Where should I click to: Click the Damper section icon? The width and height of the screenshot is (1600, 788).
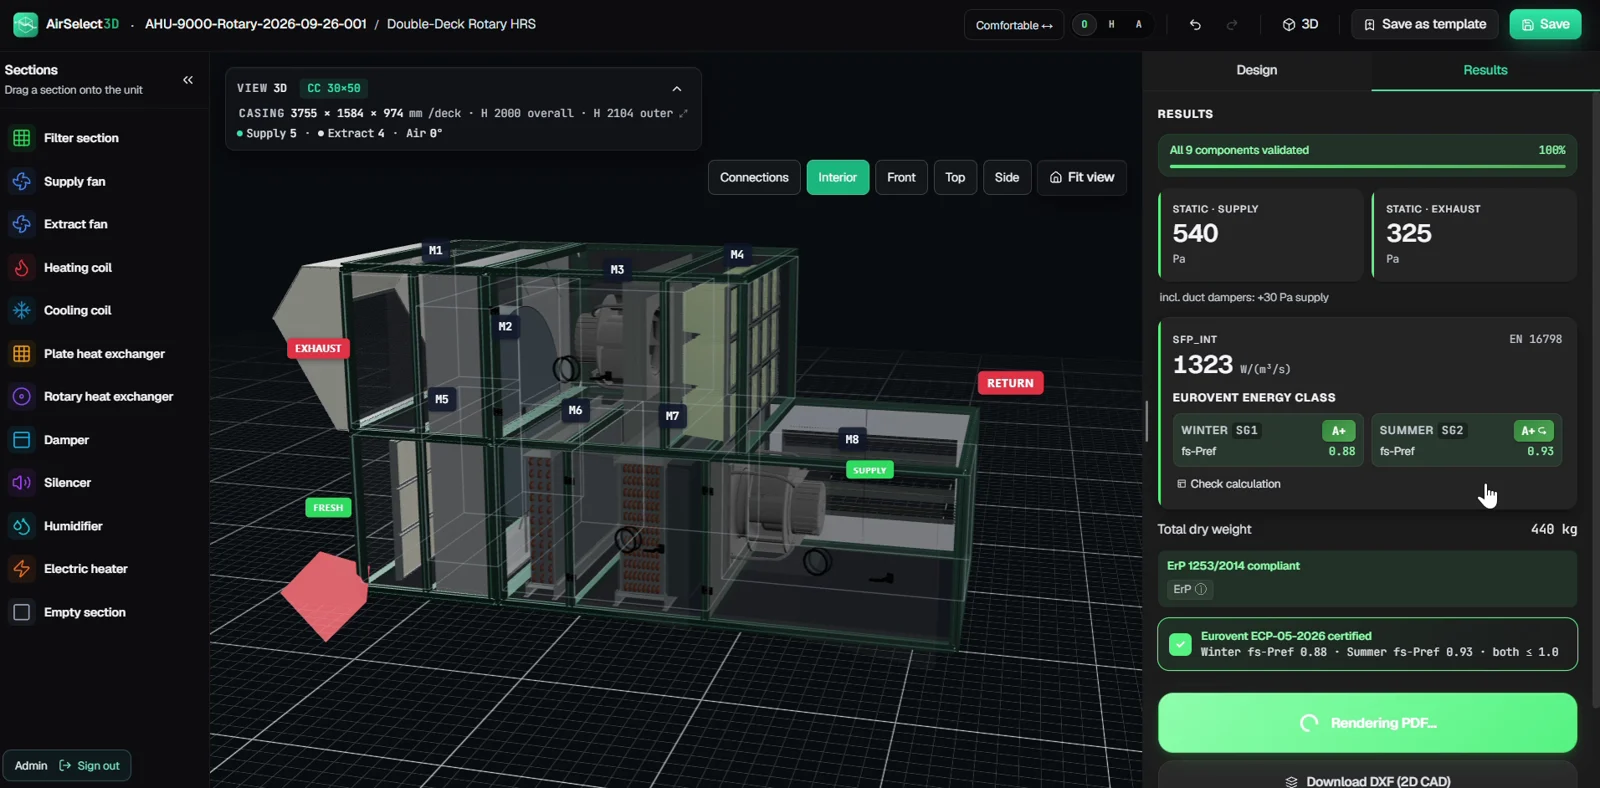21,440
